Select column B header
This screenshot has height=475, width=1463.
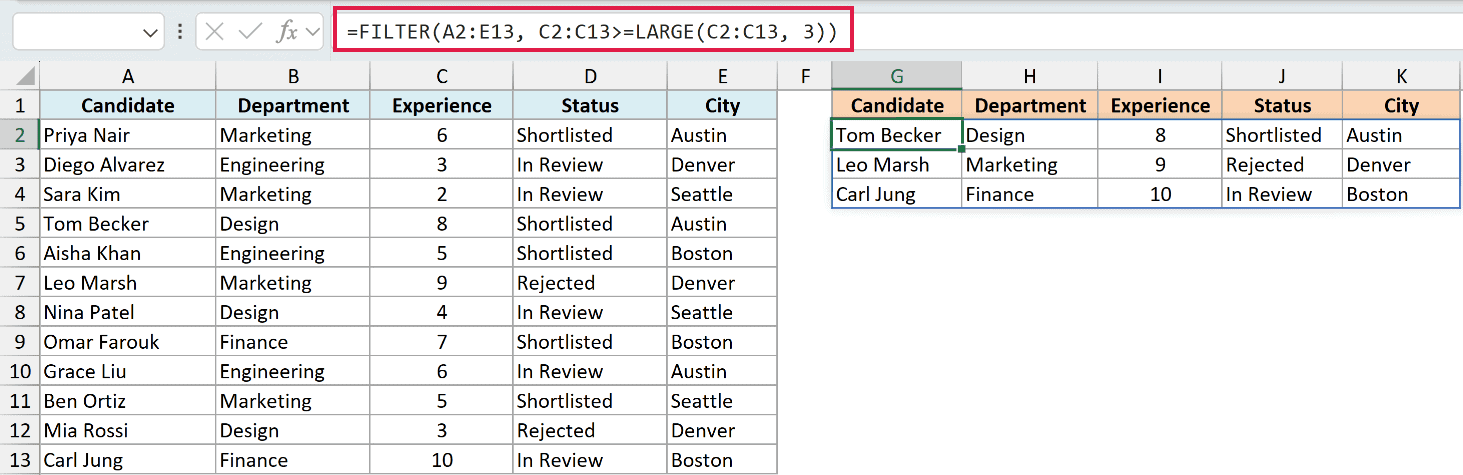click(x=293, y=76)
